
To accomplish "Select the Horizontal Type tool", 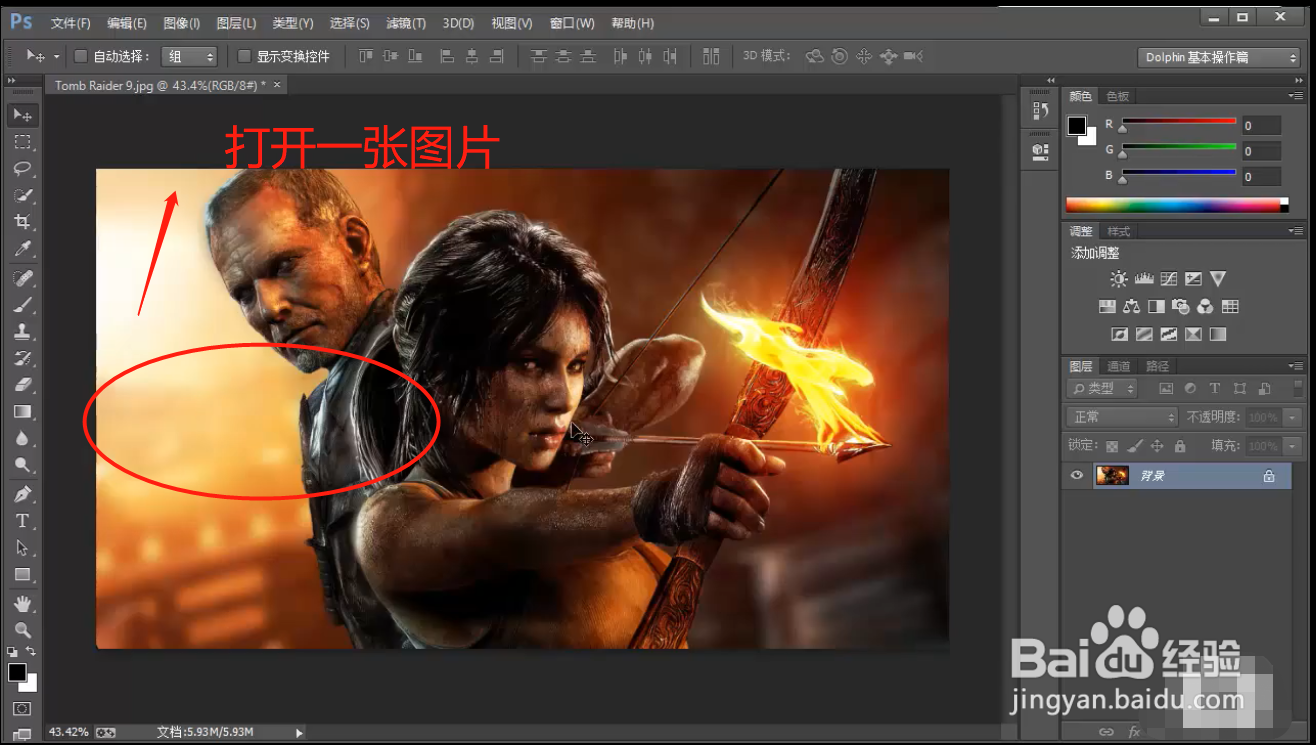I will 22,521.
